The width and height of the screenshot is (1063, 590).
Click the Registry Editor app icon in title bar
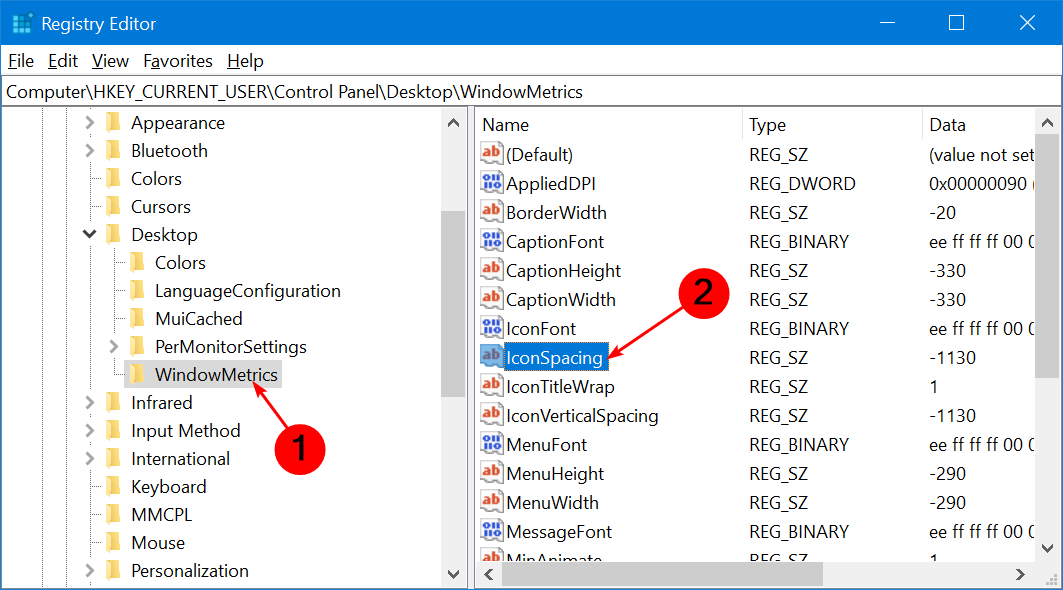tap(22, 24)
